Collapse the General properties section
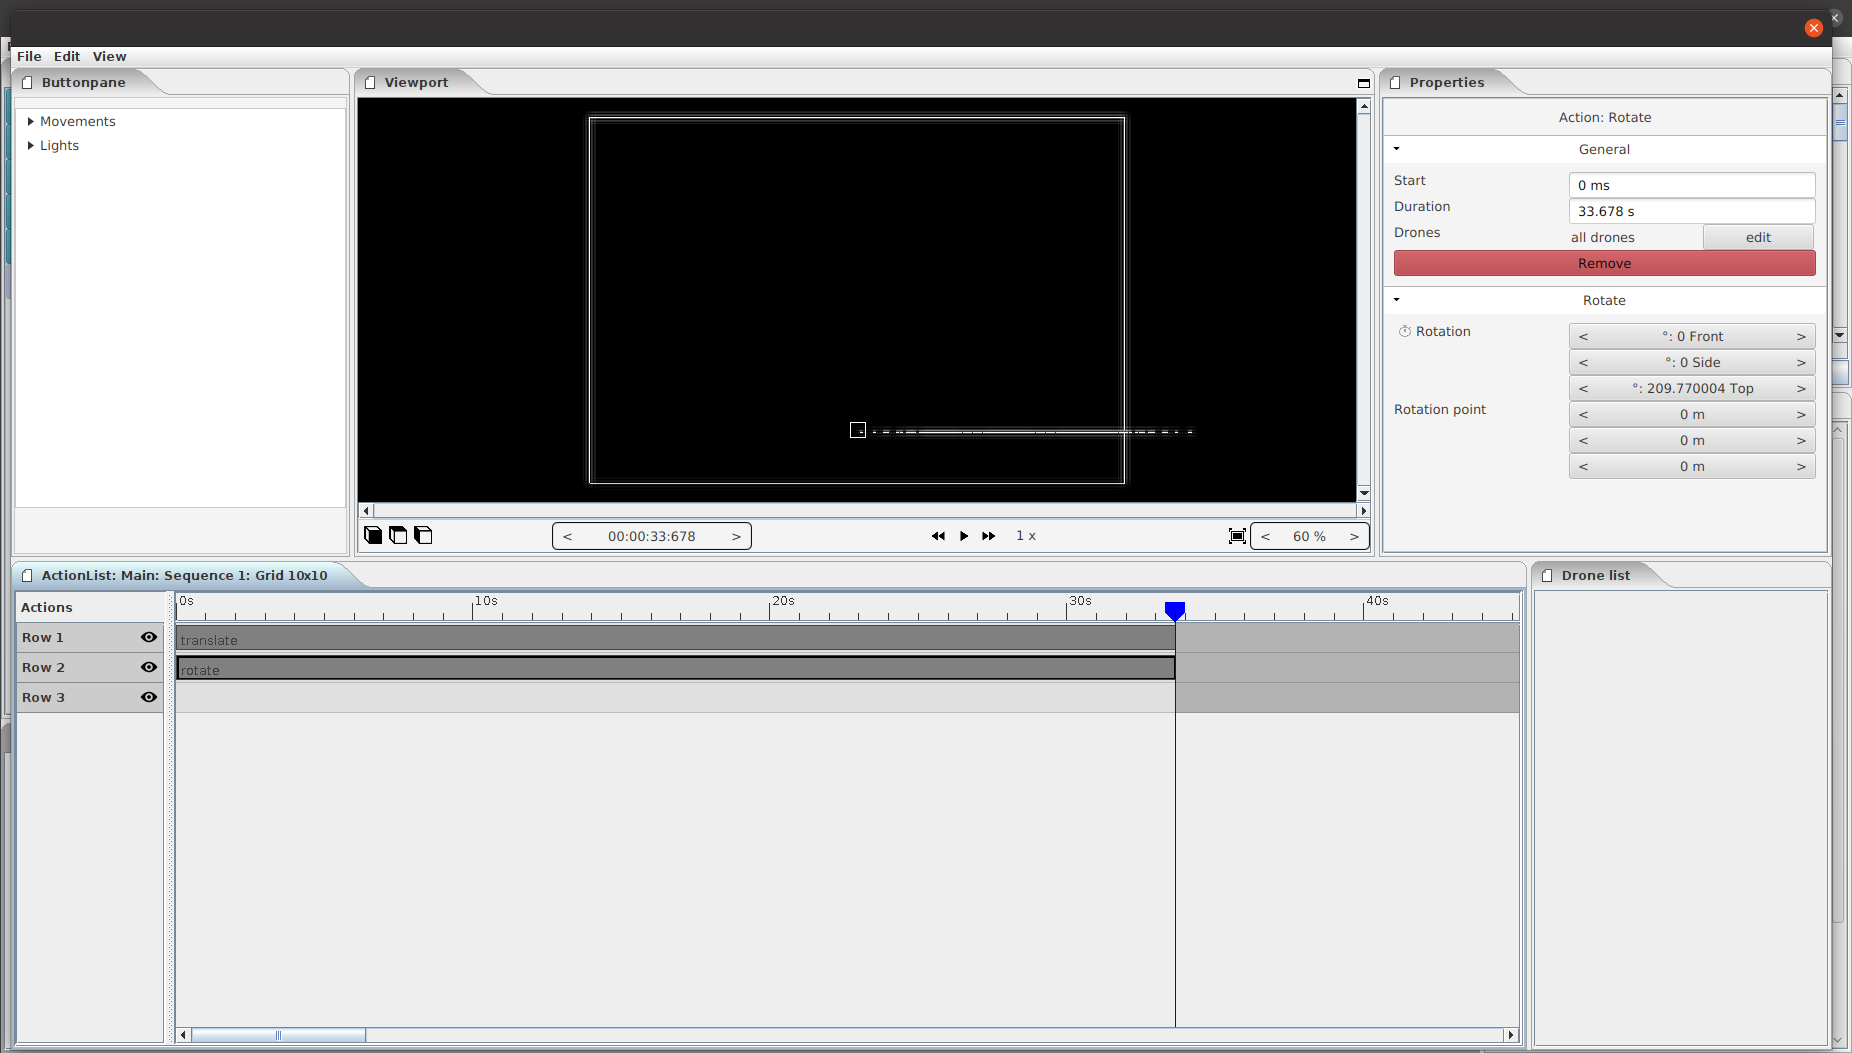The width and height of the screenshot is (1852, 1053). [x=1397, y=149]
